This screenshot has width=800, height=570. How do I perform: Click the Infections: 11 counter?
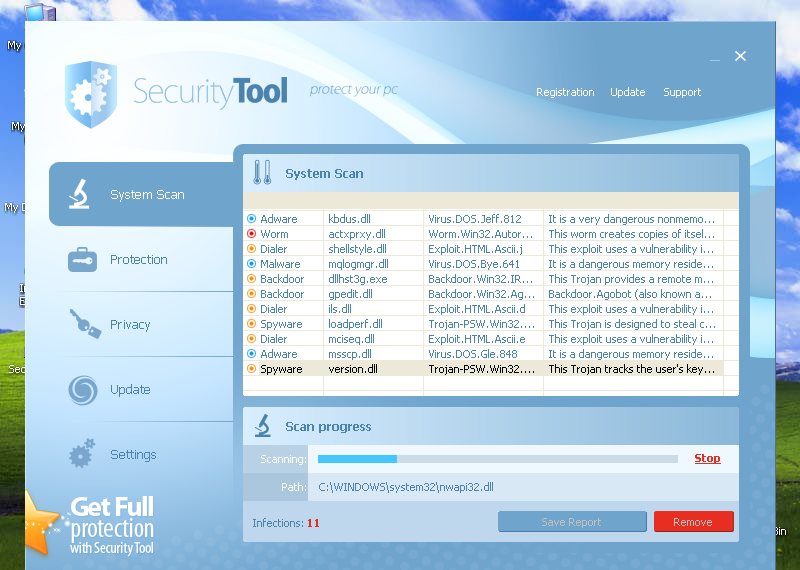point(286,523)
